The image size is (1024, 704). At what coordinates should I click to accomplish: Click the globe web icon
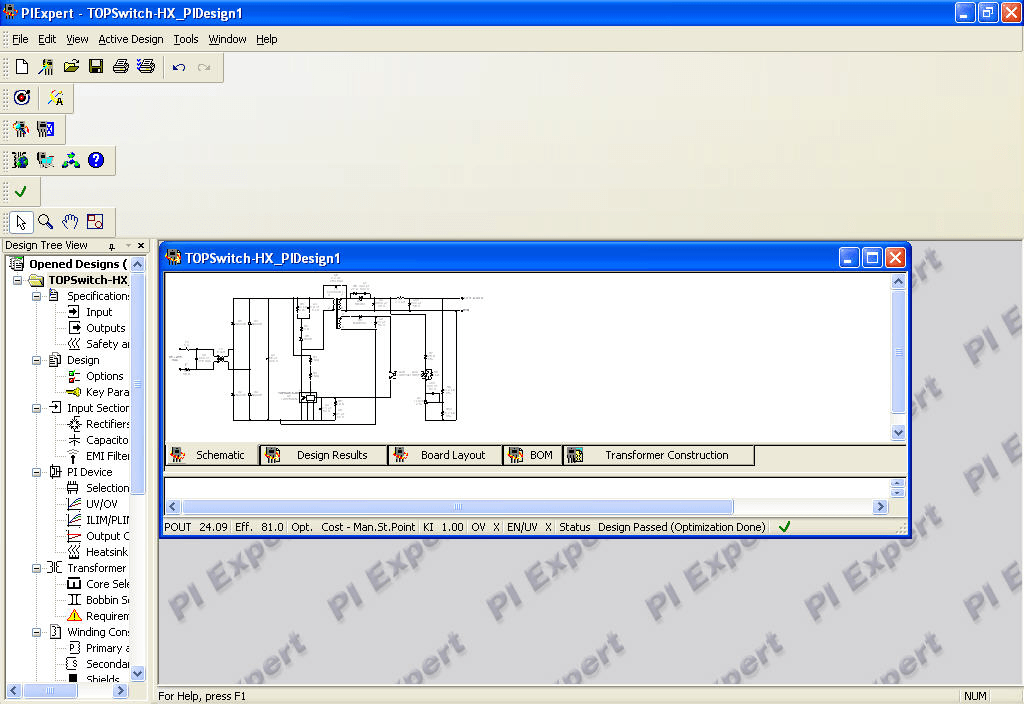22,160
